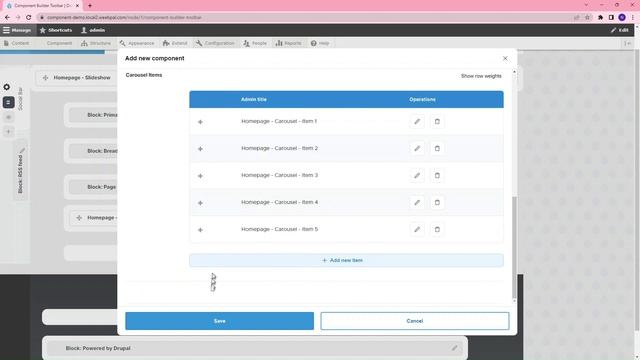Edit Homepage - Carousel - Item 1
Viewport: 640px width, 360px height.
[417, 121]
